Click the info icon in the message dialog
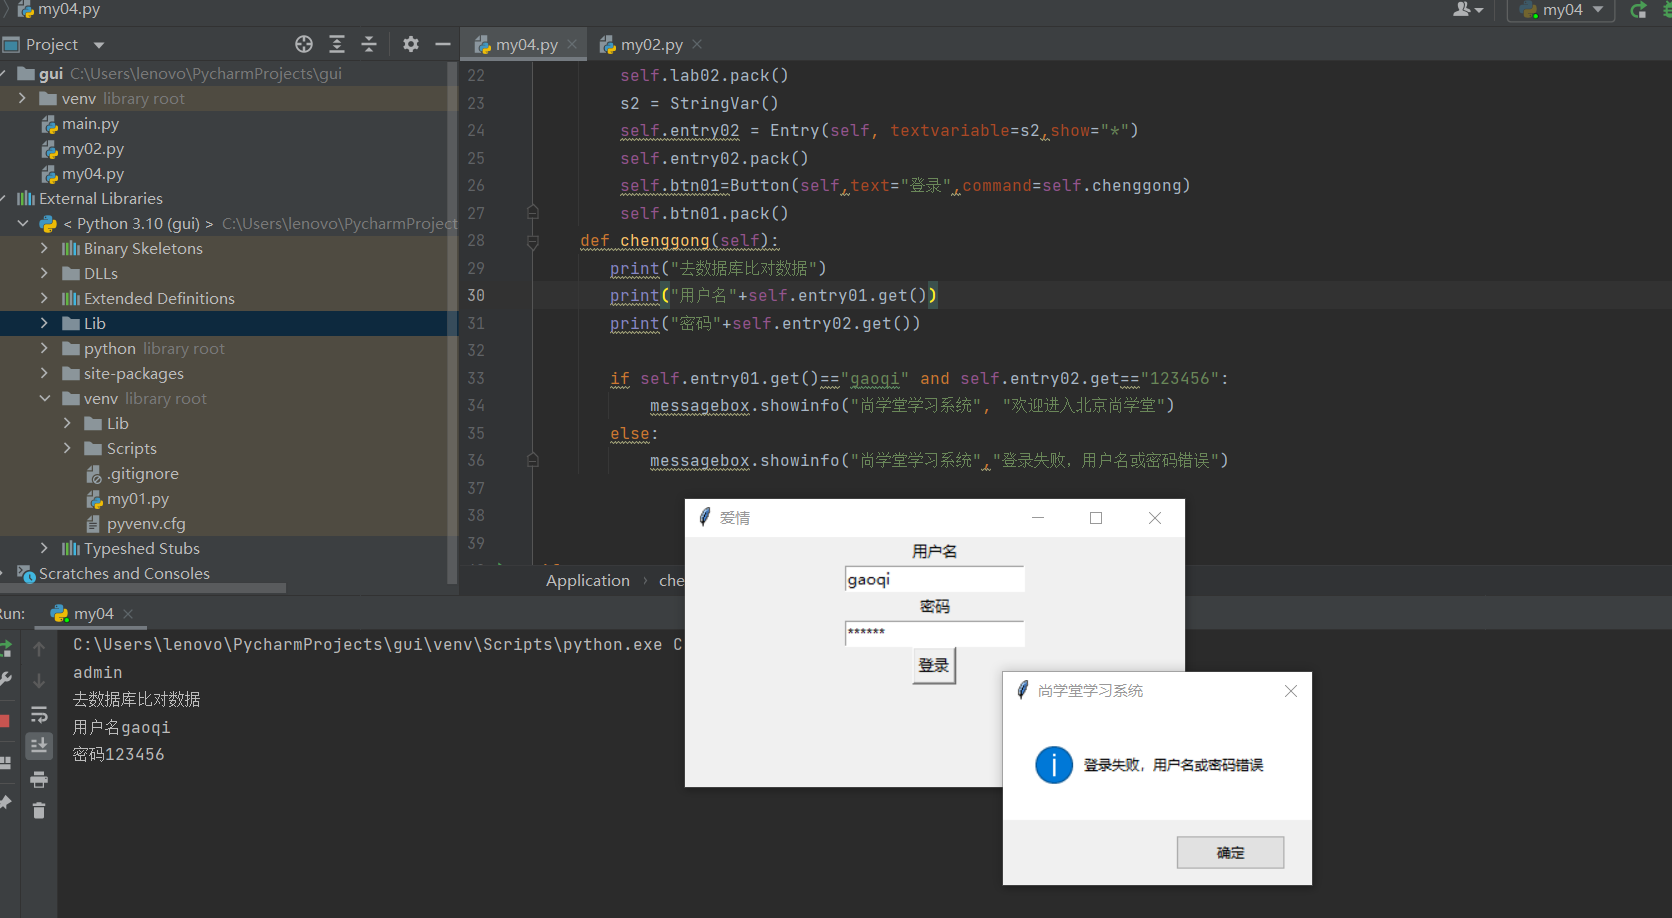1672x918 pixels. pos(1054,765)
